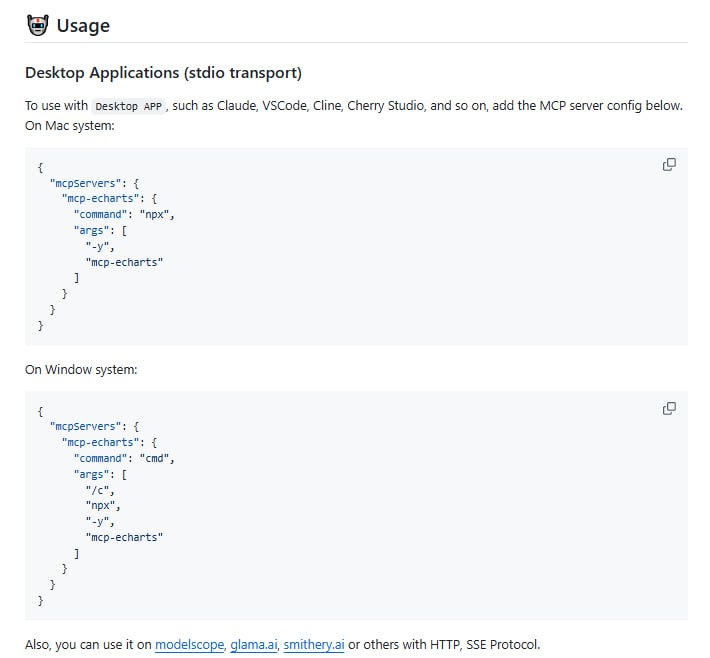Open the modelscope link
Viewport: 710px width, 658px height.
(189, 645)
